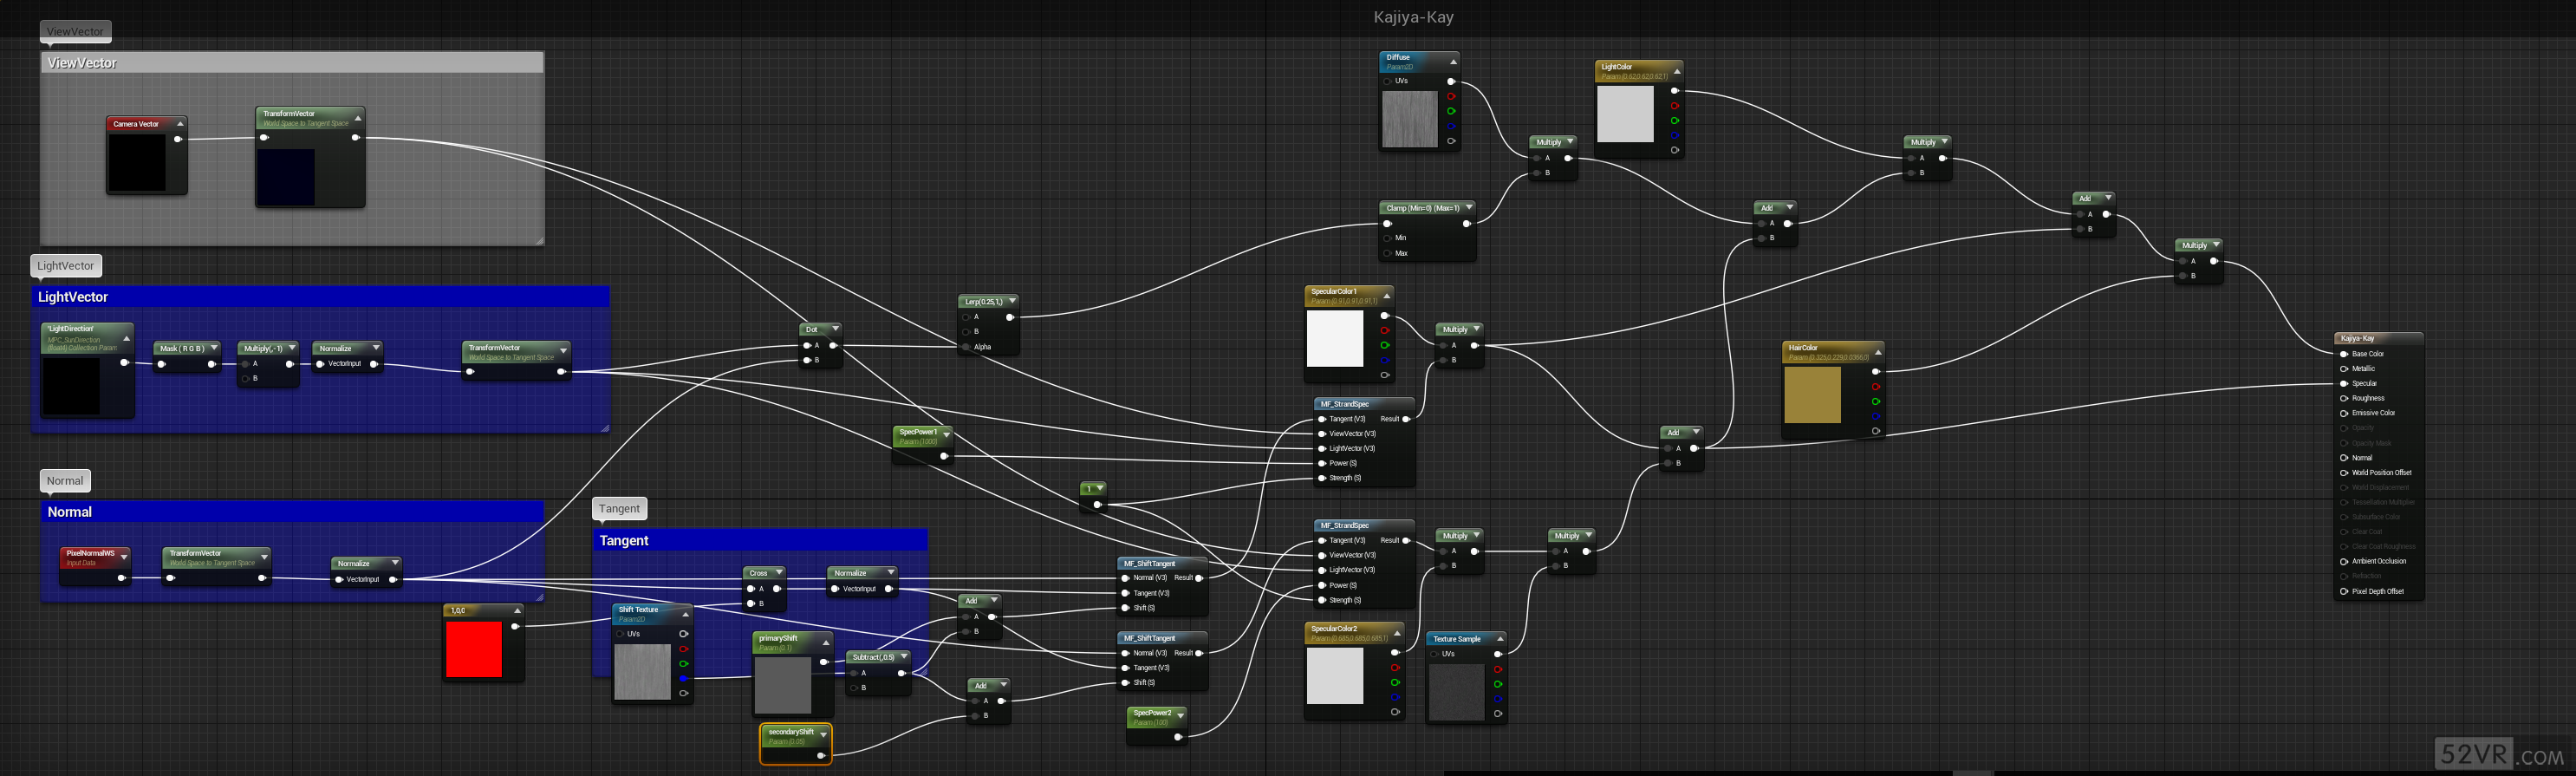Select the SpecPower1 parameter node title
This screenshot has height=776, width=2576.
917,432
